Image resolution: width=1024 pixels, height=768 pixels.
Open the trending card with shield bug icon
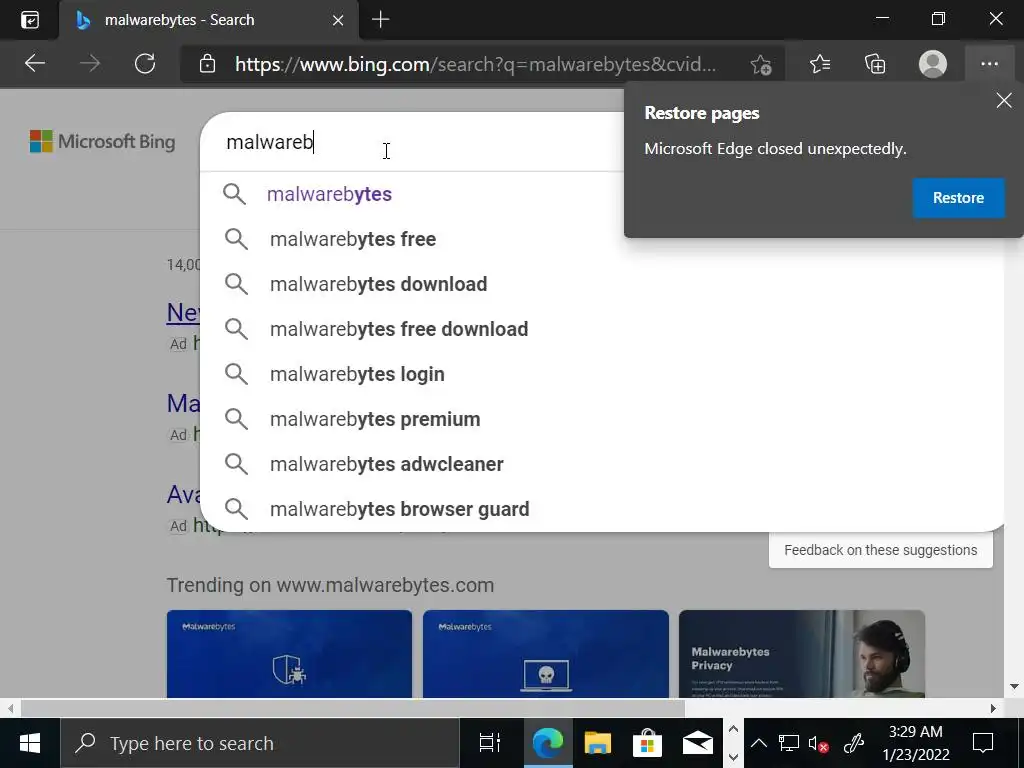click(289, 654)
